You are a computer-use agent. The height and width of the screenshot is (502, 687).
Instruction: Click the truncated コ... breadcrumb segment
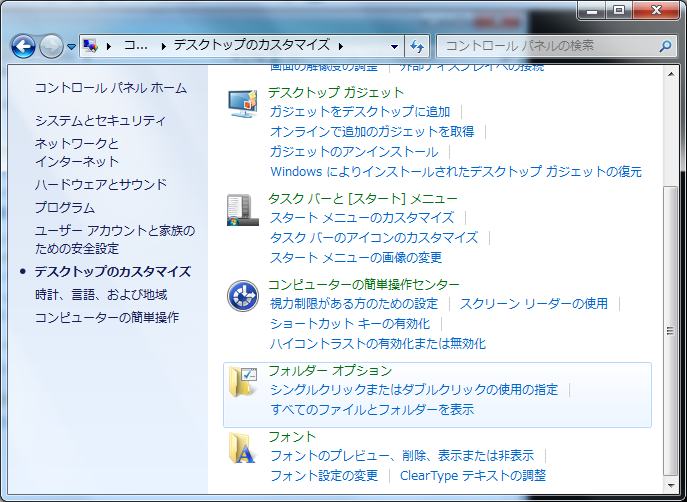[x=135, y=46]
